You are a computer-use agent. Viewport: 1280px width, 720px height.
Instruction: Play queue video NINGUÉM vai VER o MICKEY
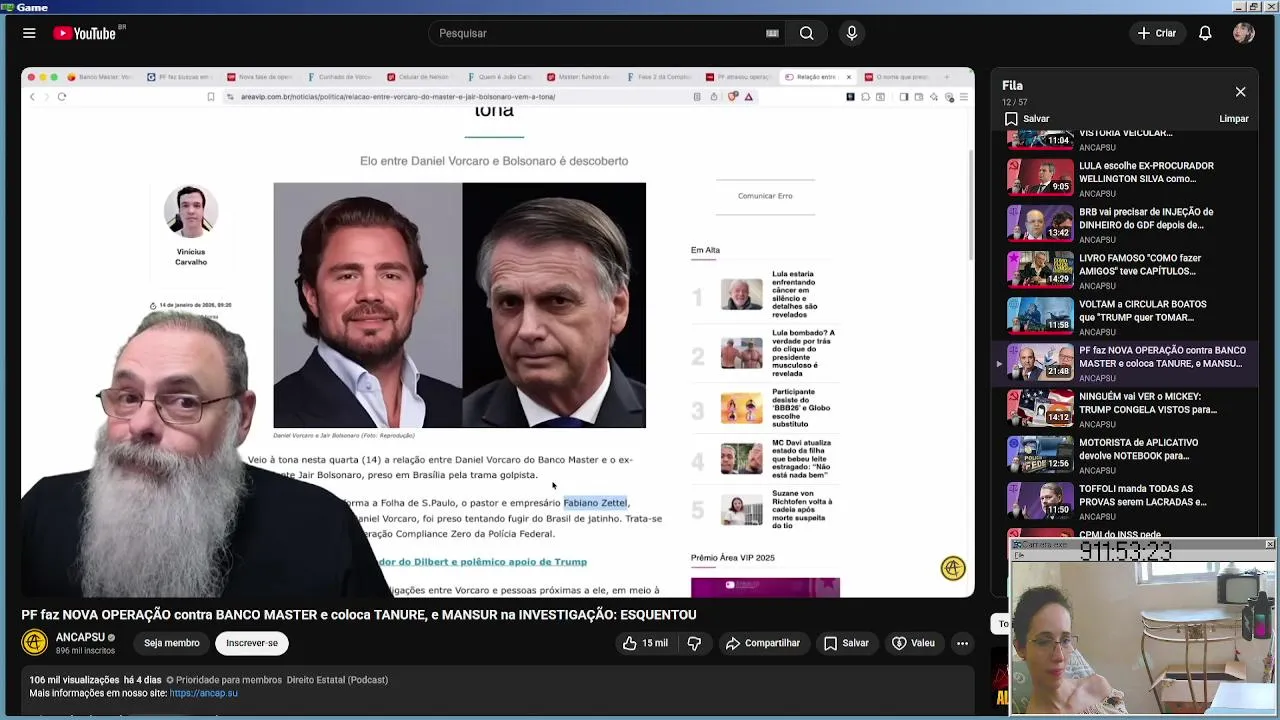1123,409
